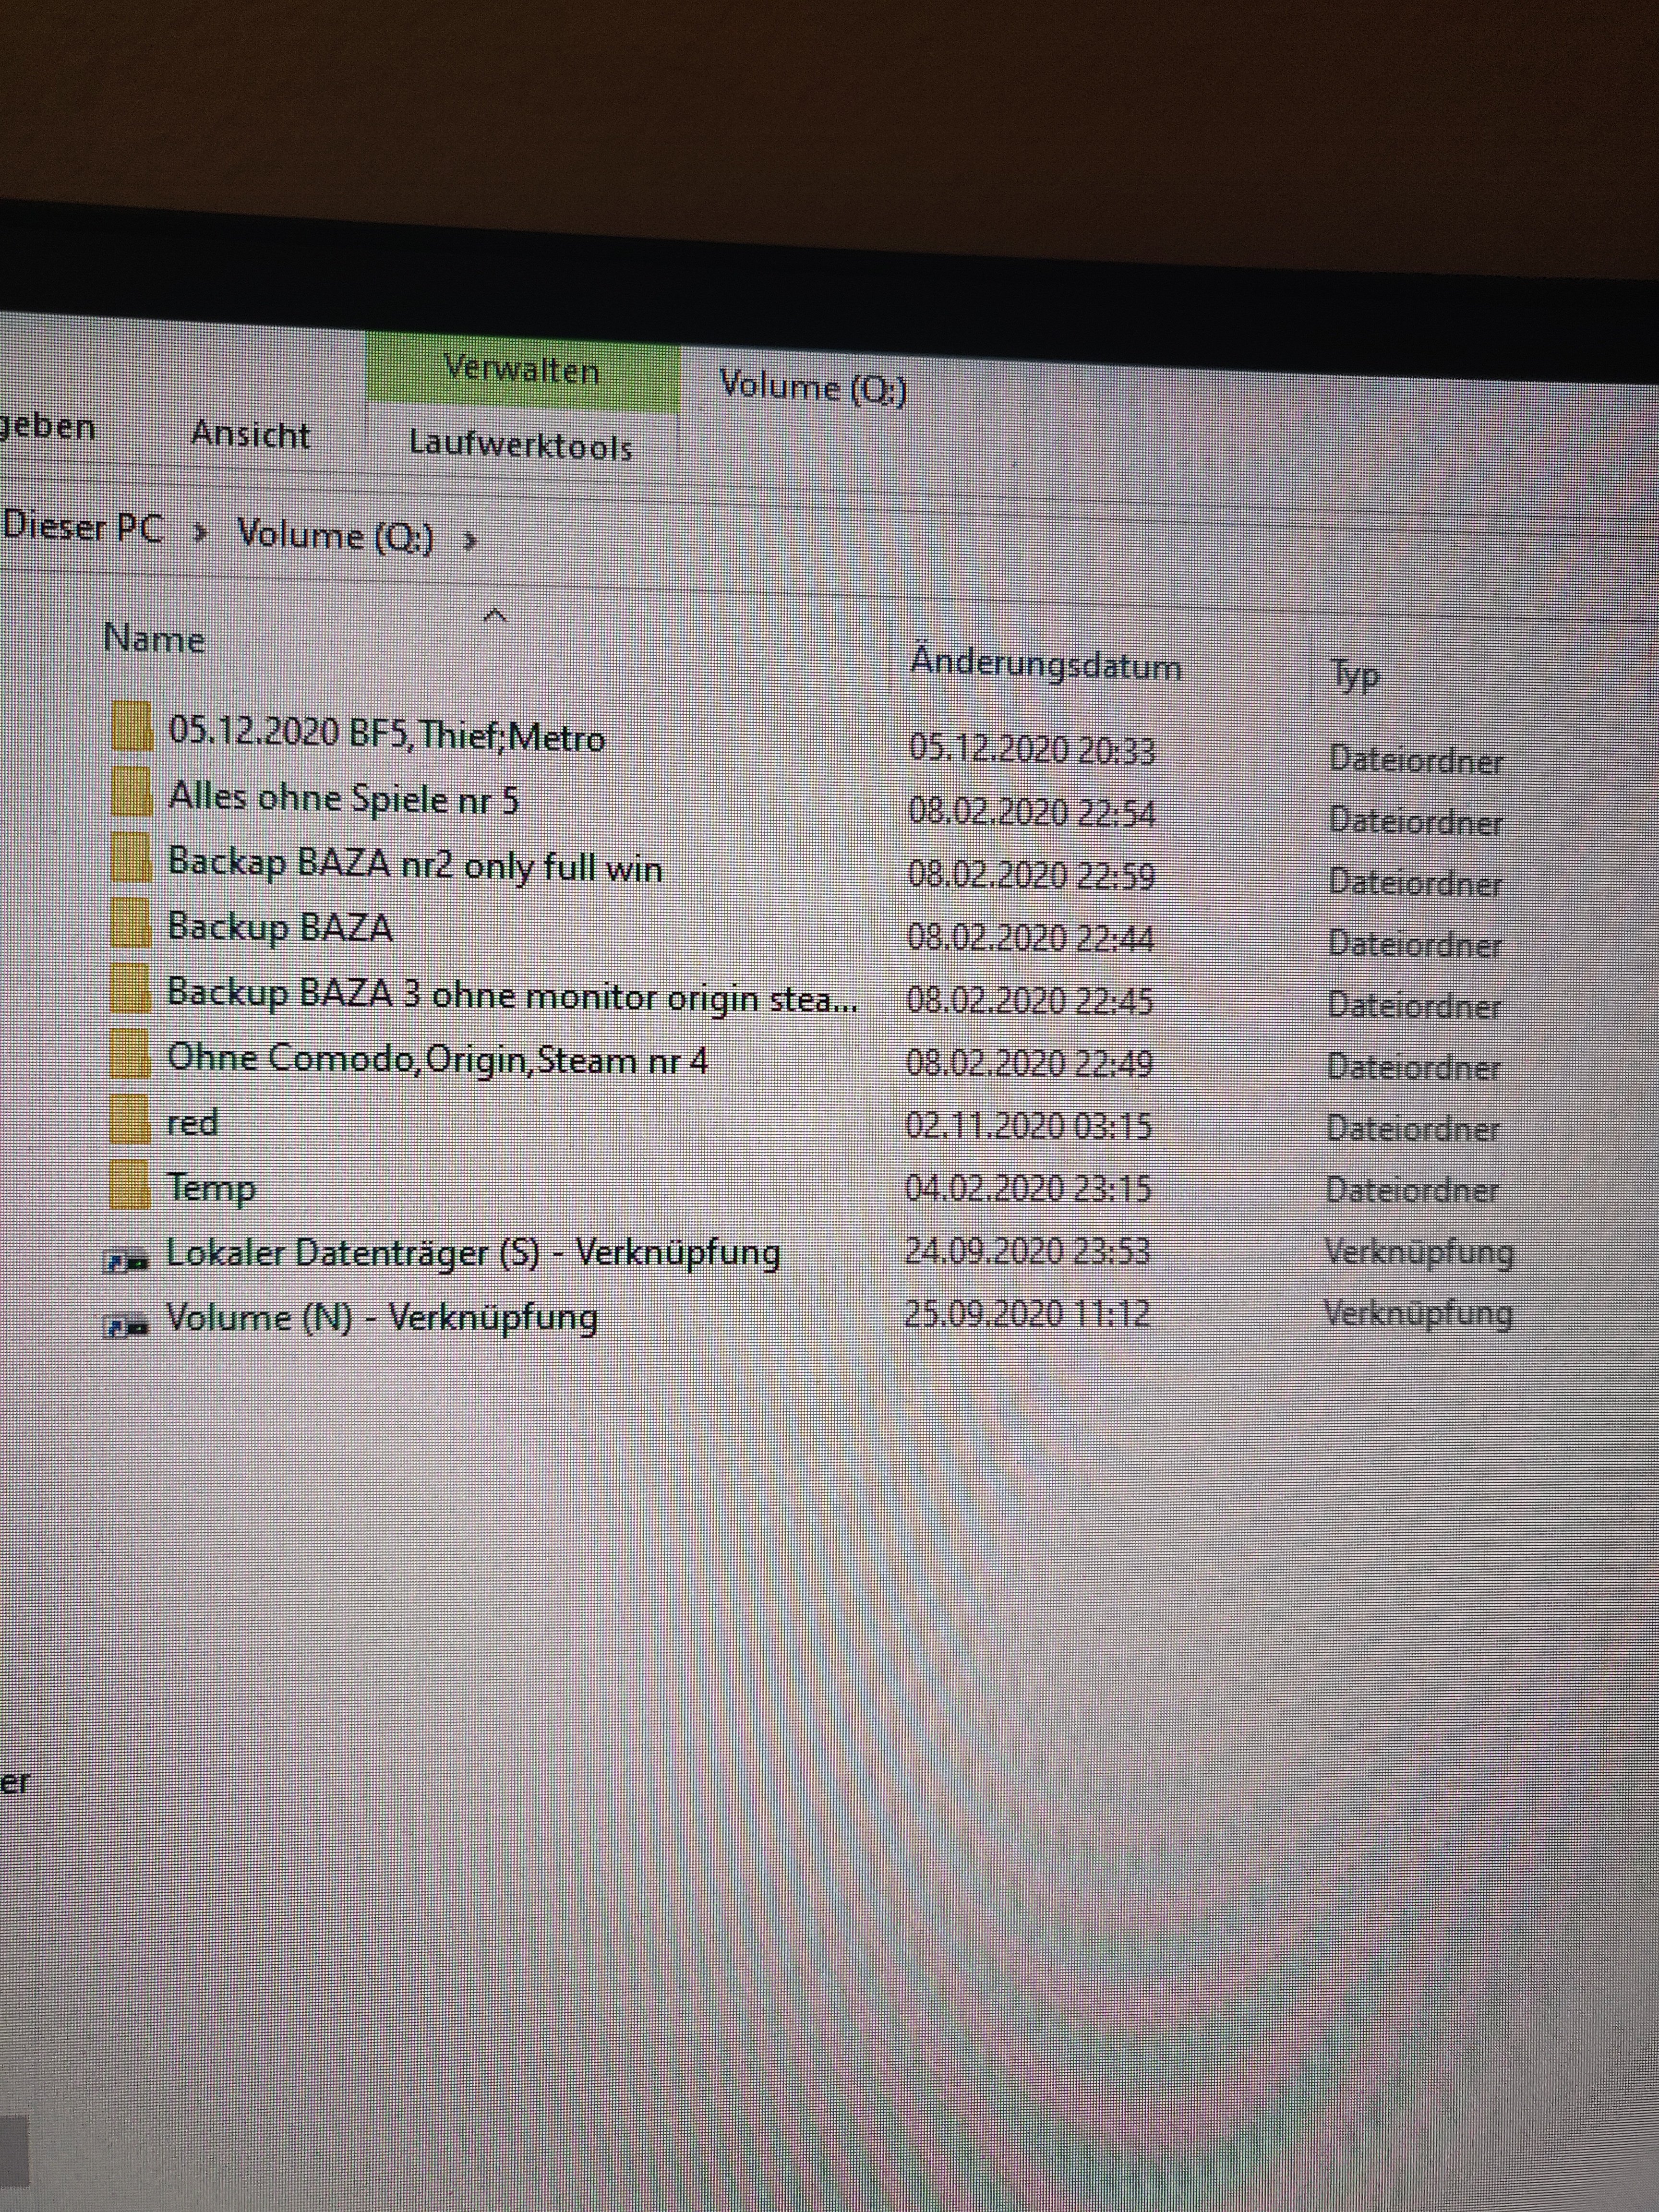Viewport: 1659px width, 2212px height.
Task: Select the red folder icon
Action: 130,1119
